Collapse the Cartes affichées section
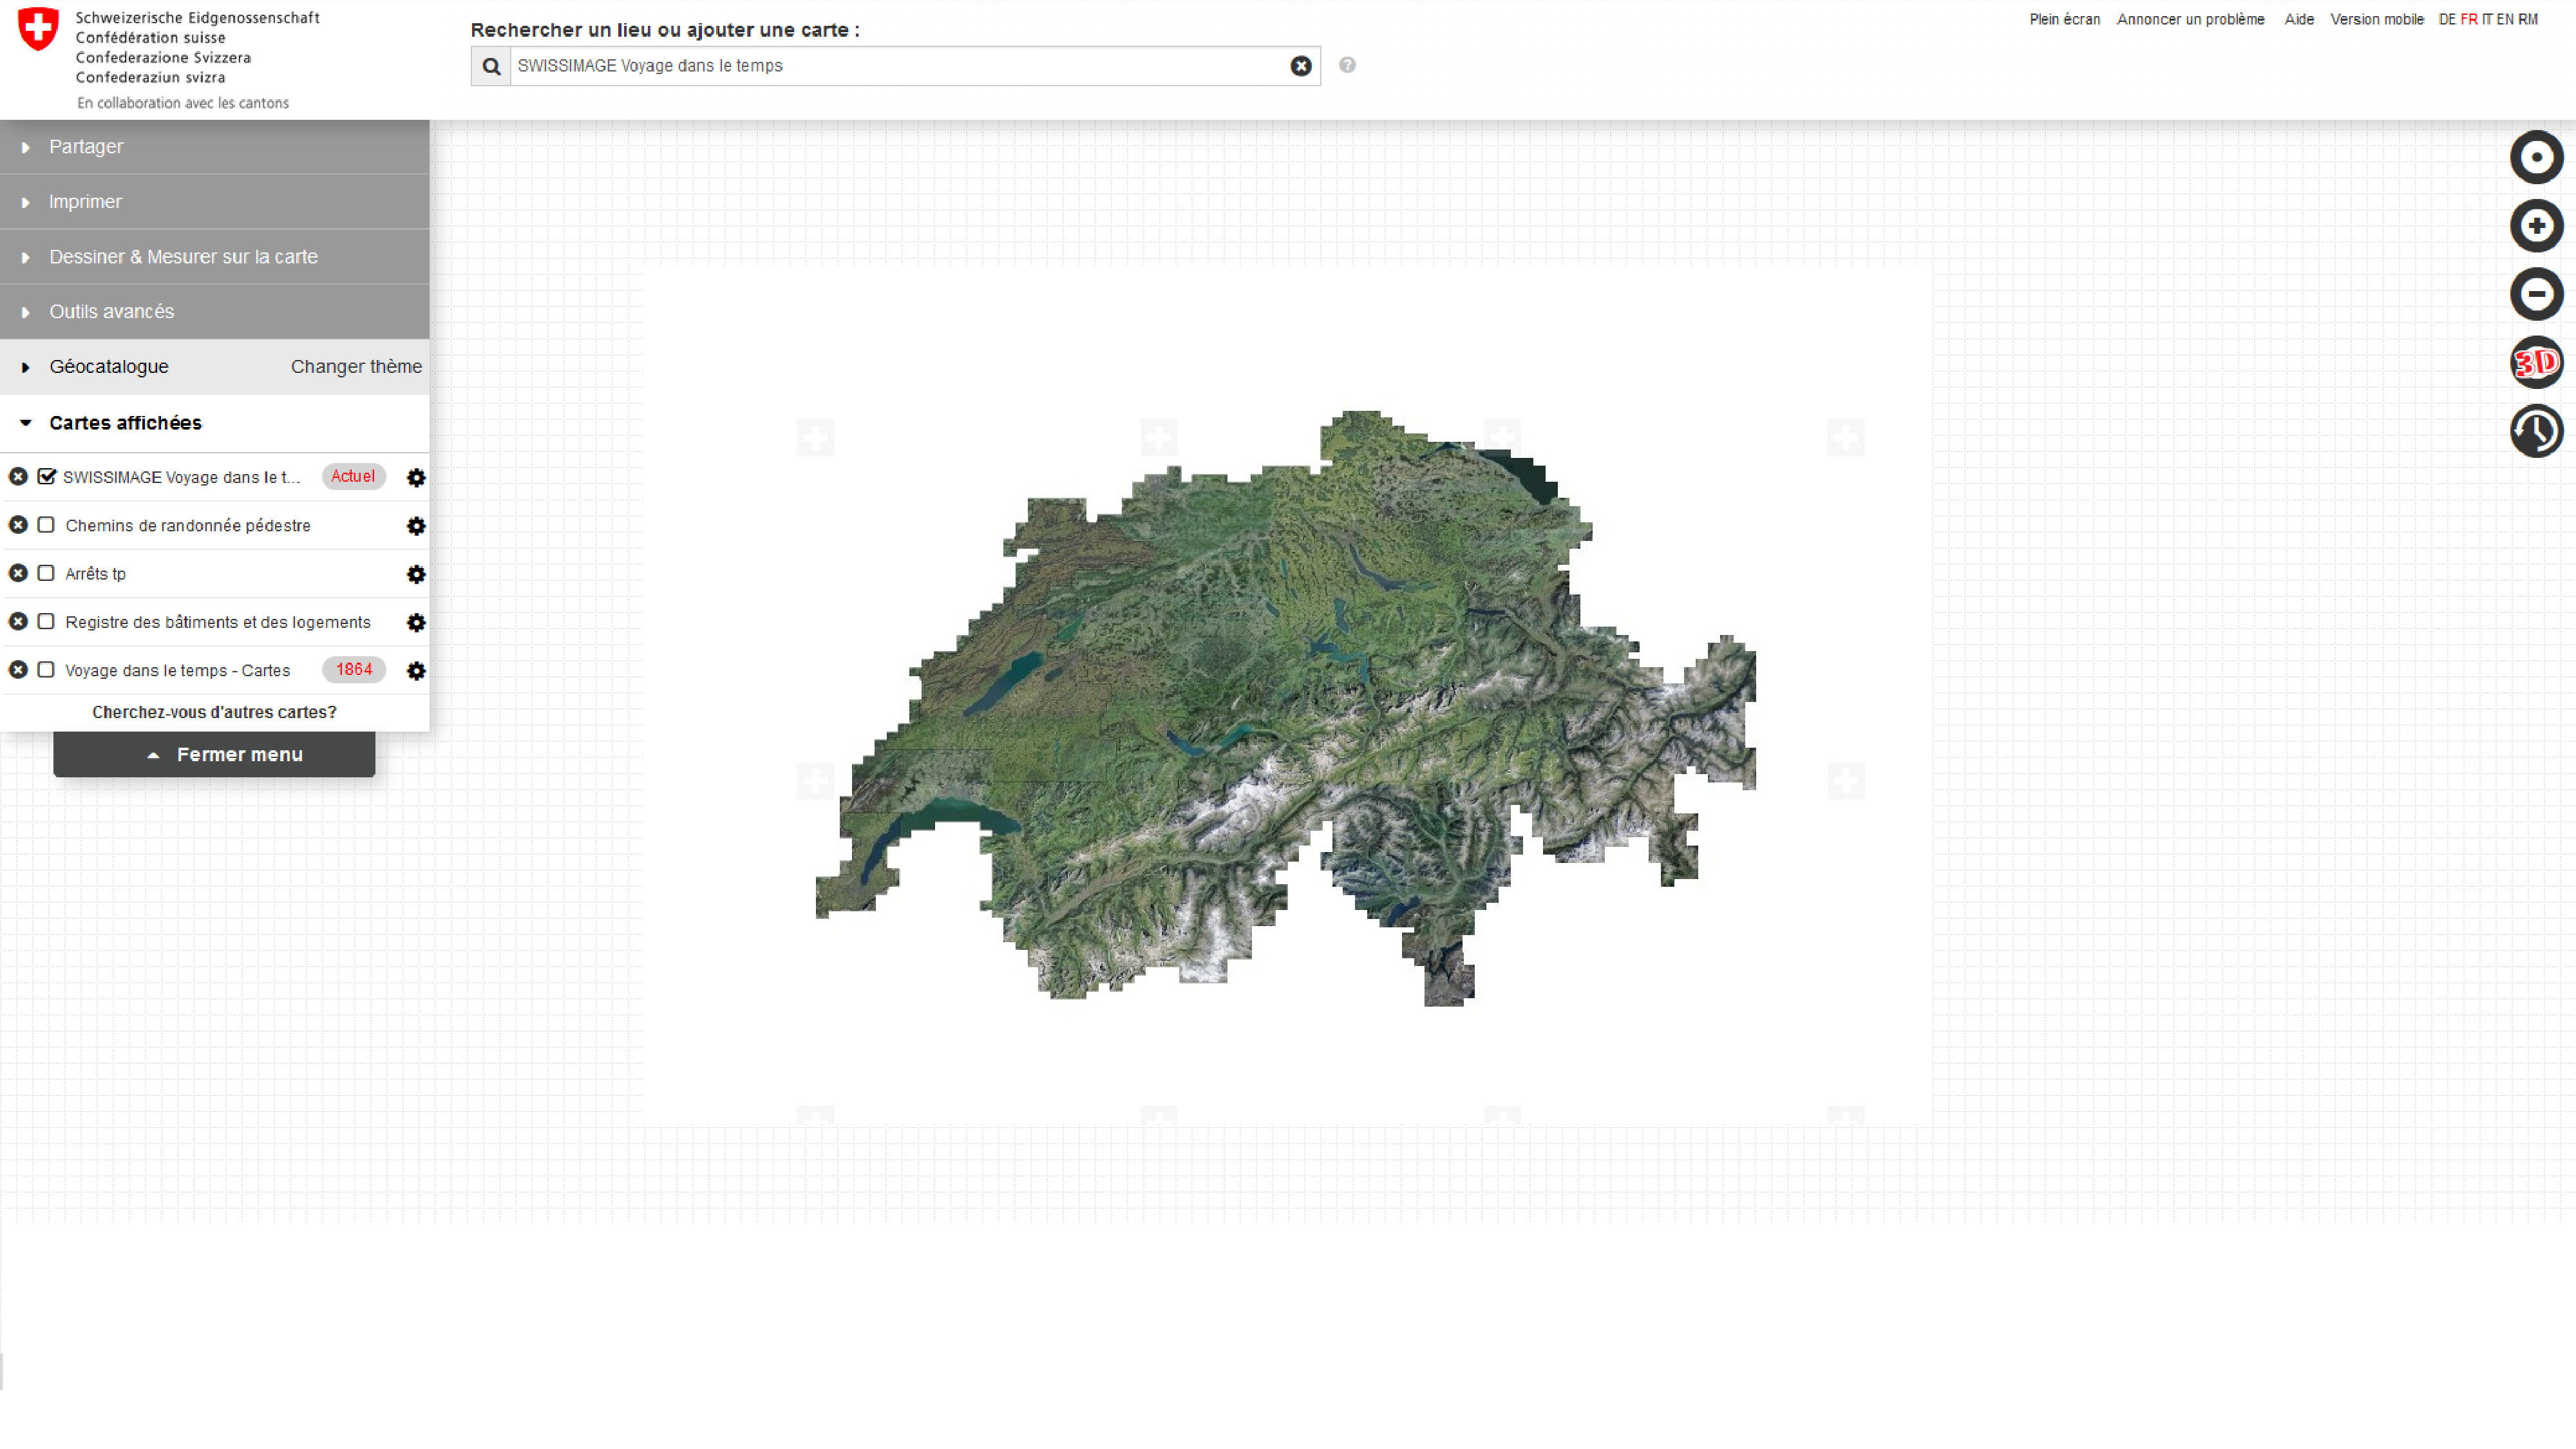Viewport: 2576px width, 1449px height. pyautogui.click(x=125, y=423)
